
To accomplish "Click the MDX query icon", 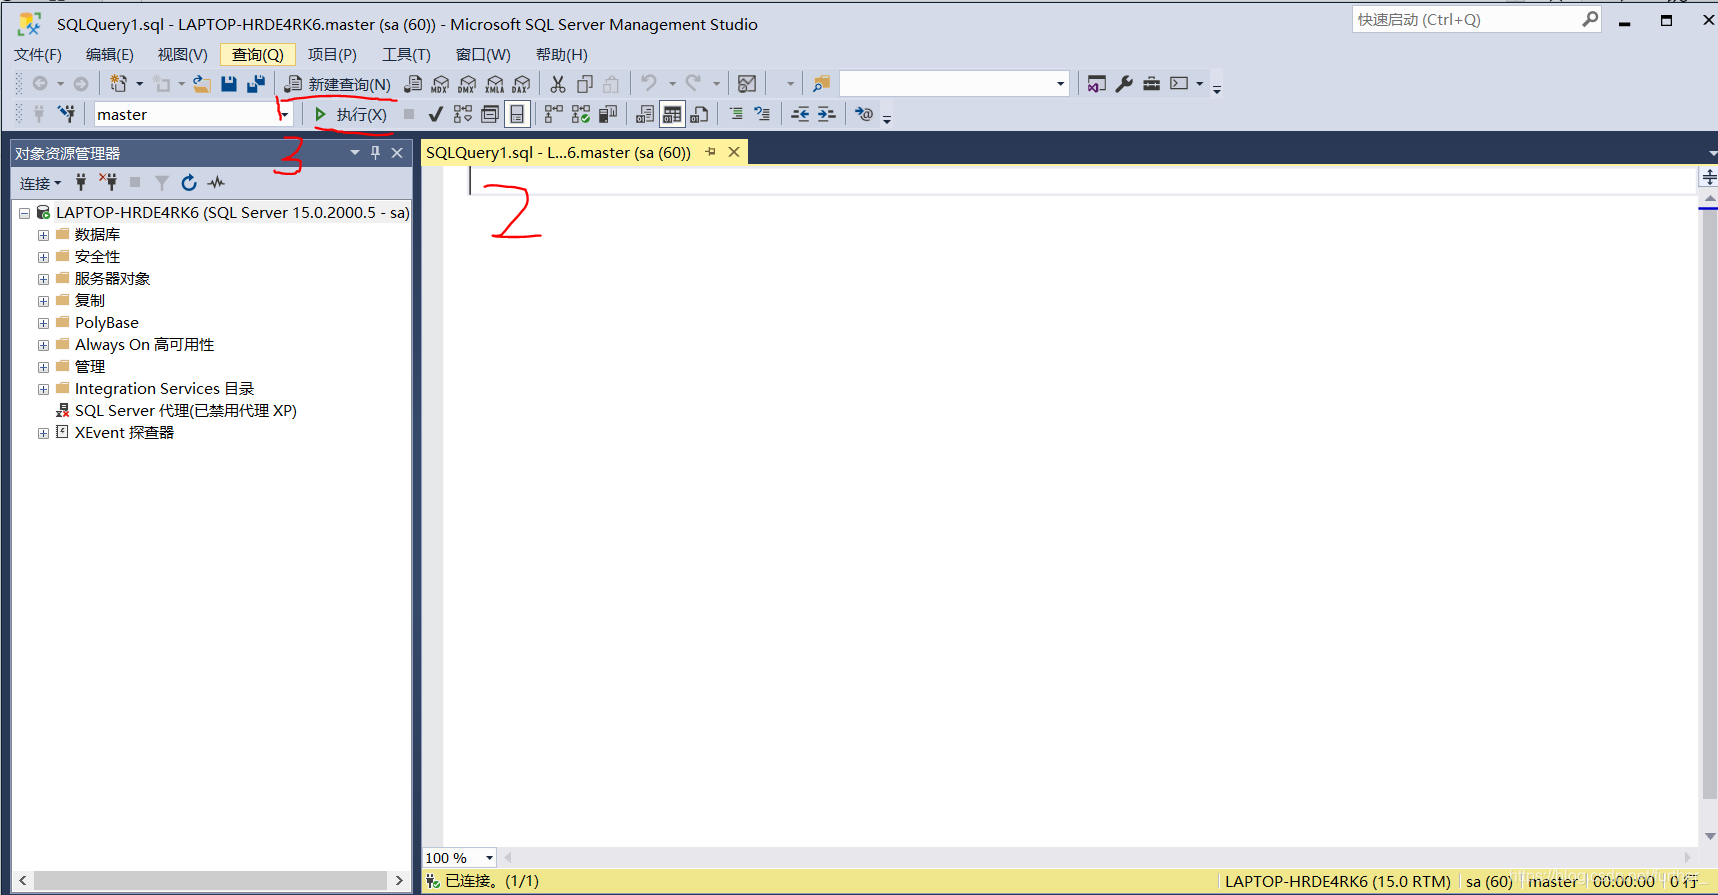I will coord(440,84).
